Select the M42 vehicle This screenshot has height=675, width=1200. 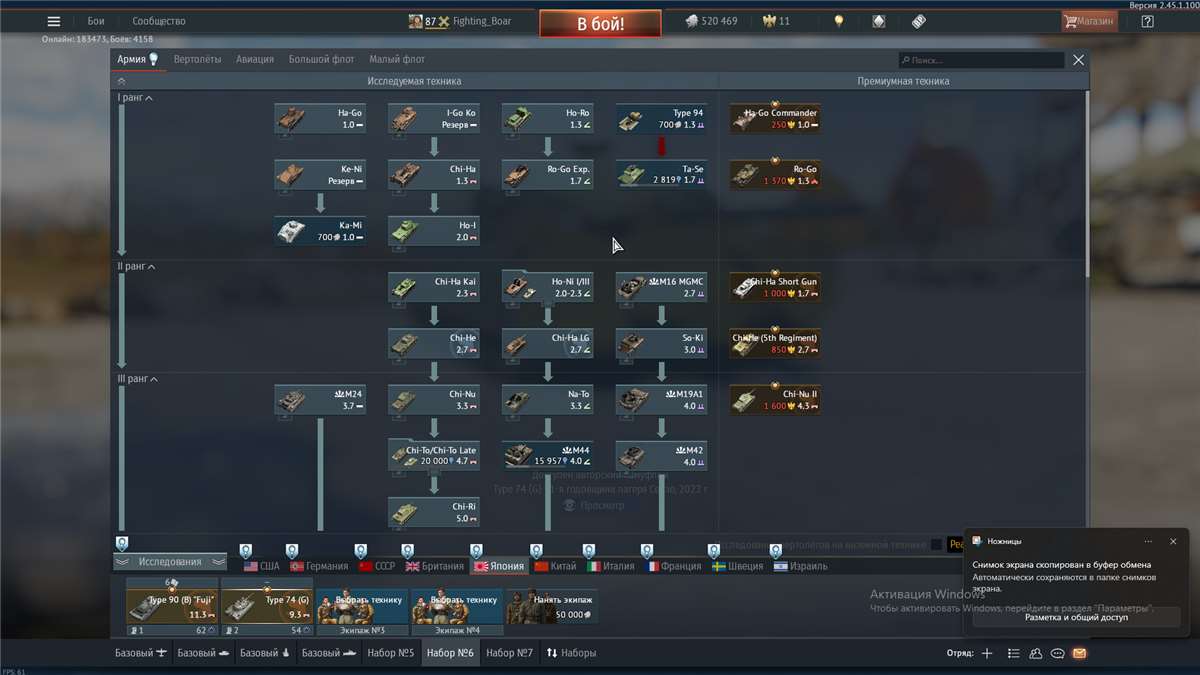coord(662,456)
